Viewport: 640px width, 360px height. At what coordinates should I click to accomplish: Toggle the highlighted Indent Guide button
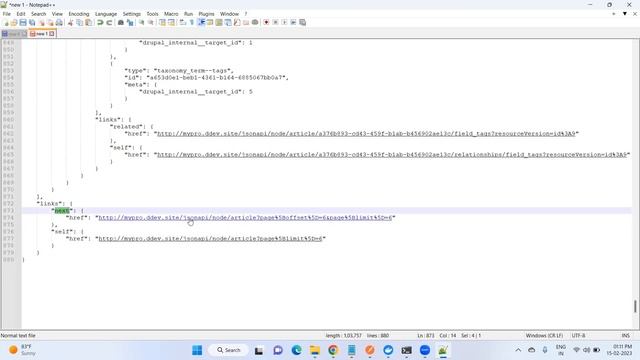coord(201,22)
